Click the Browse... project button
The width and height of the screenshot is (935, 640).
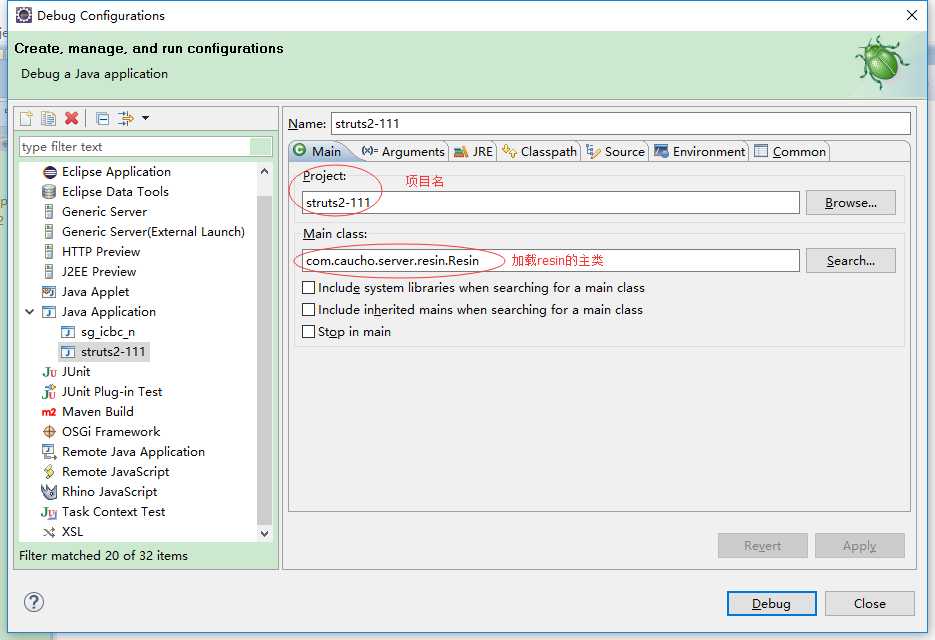click(850, 203)
